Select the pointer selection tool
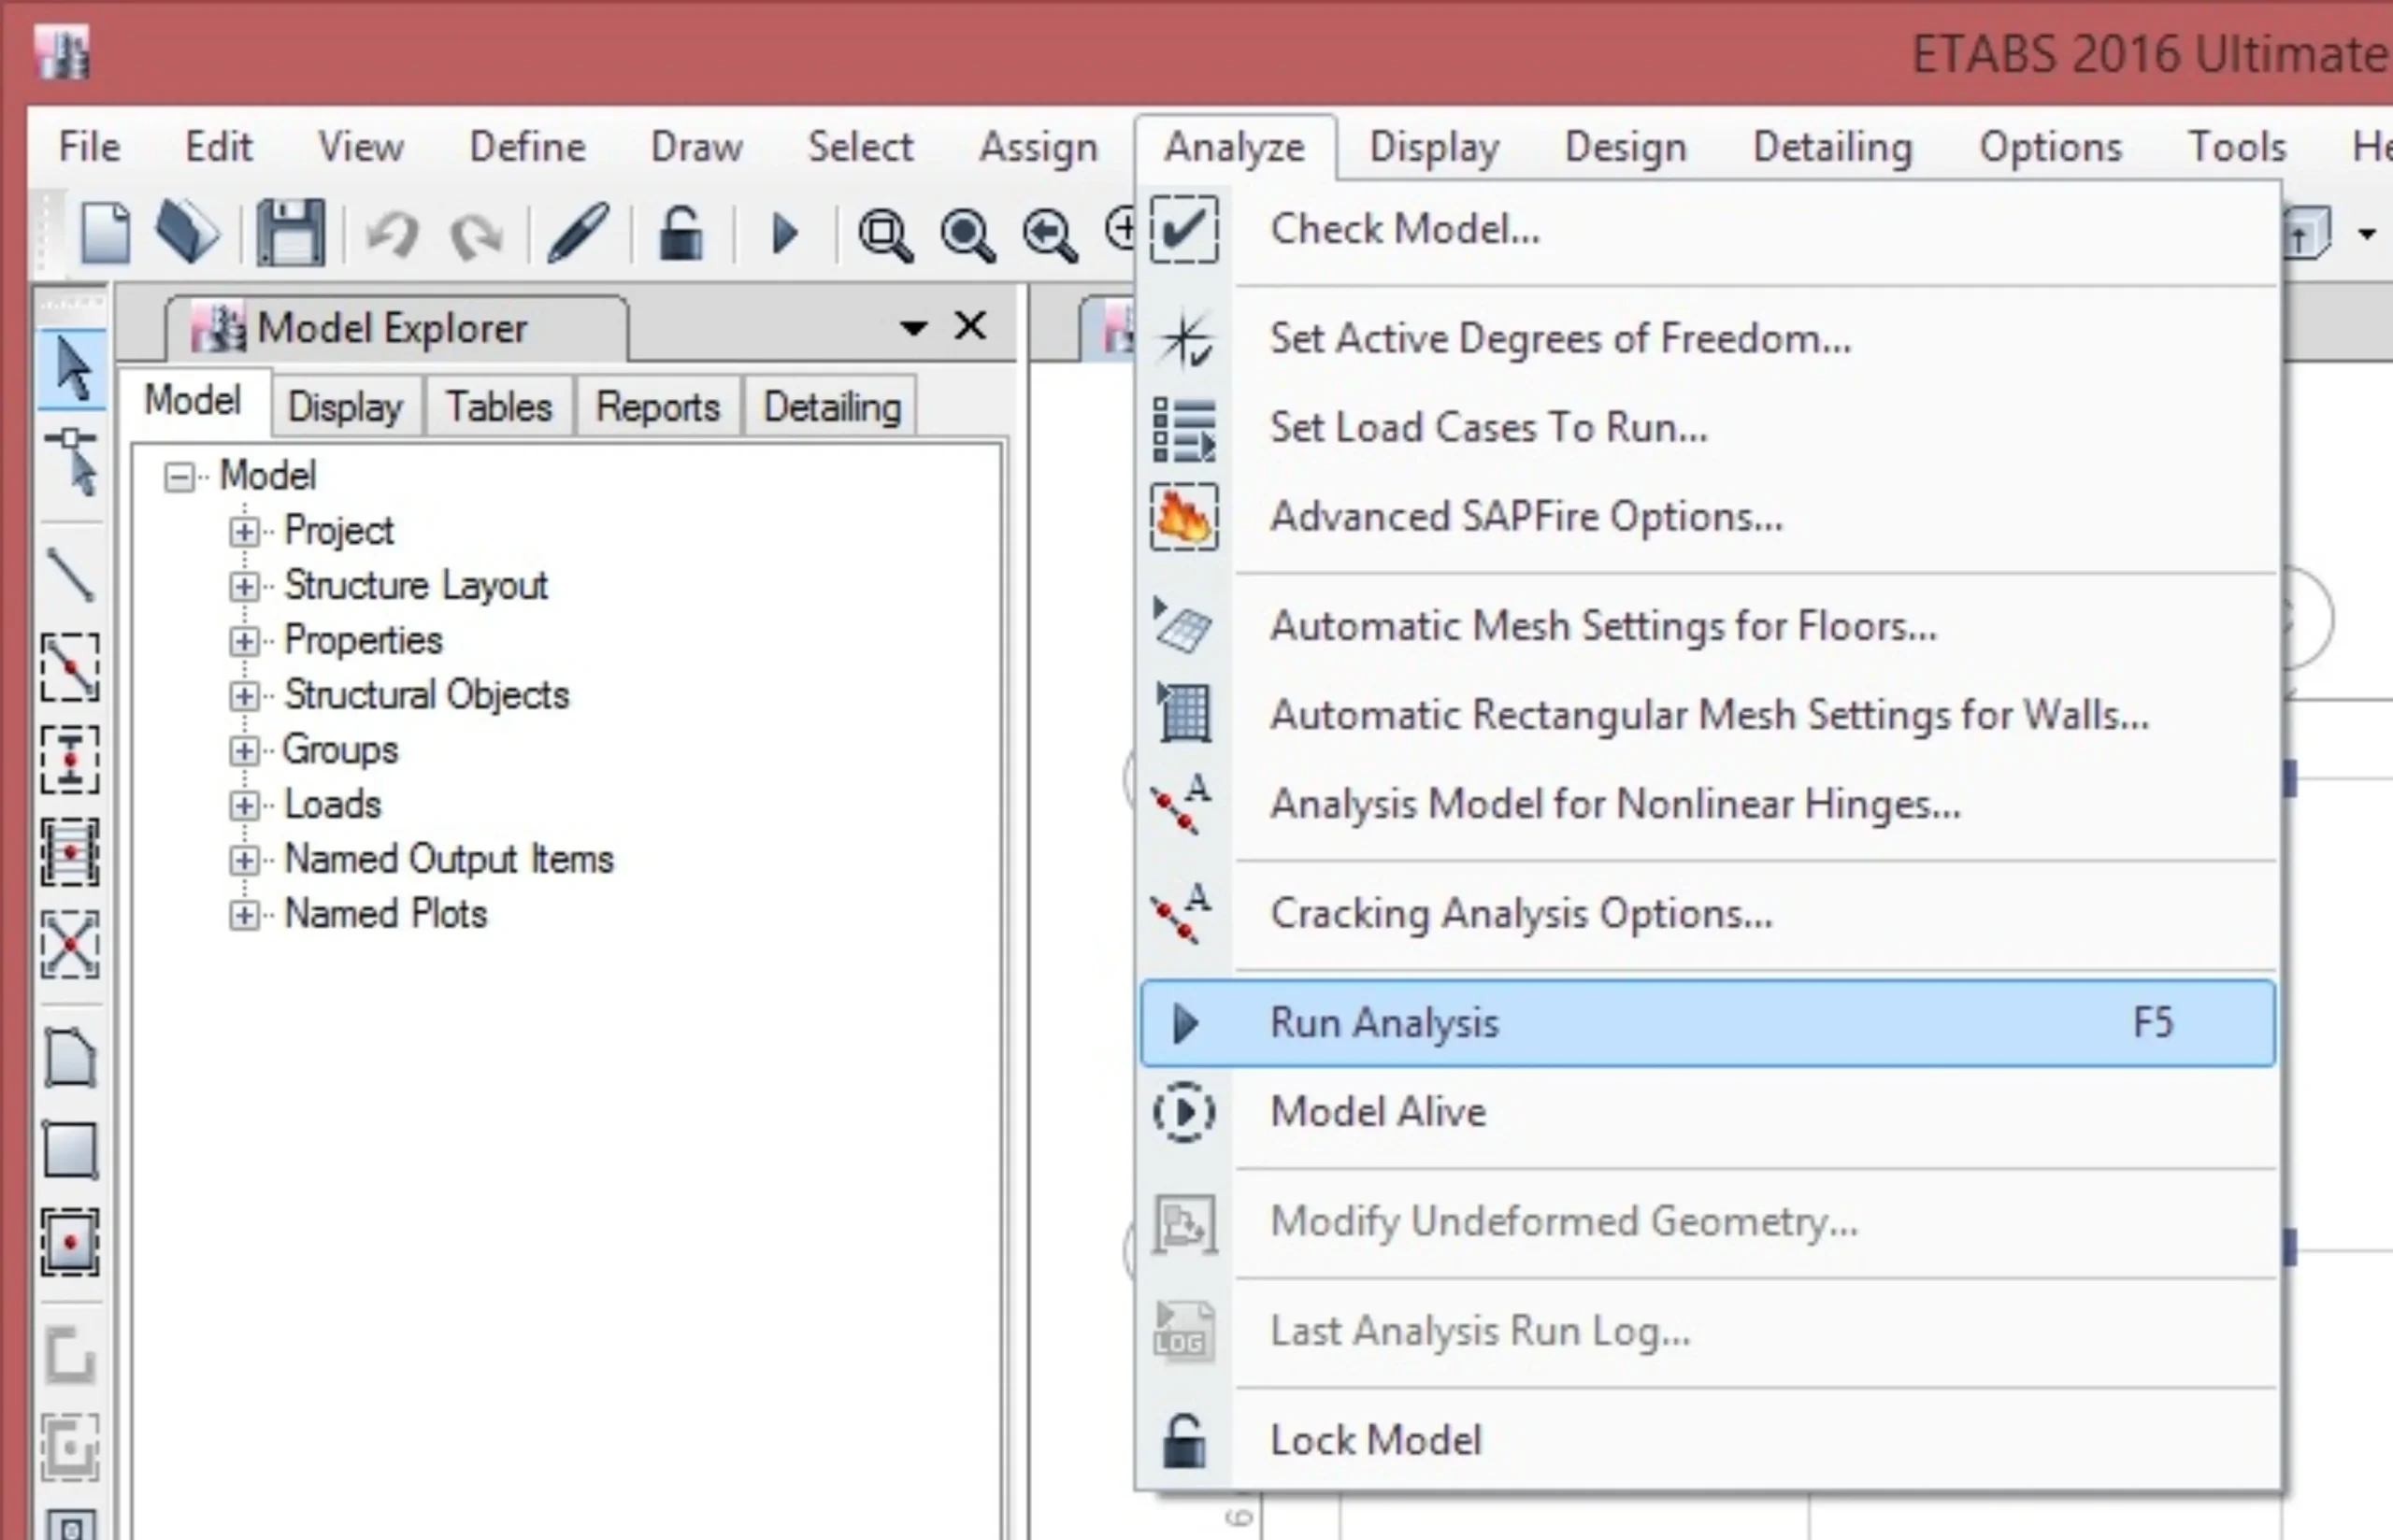Screen dimensions: 2393x1540 pos(72,369)
